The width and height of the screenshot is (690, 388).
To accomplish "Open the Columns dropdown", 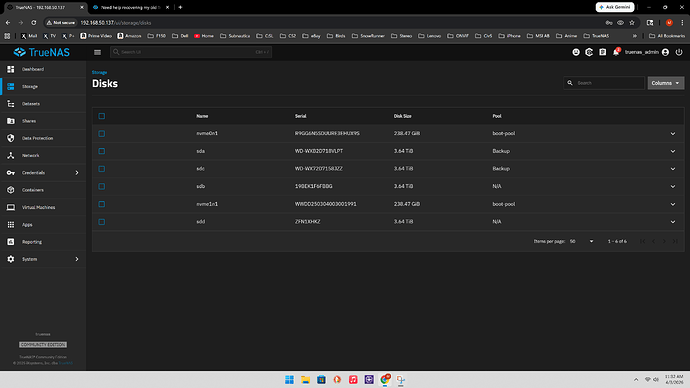I will pos(665,83).
